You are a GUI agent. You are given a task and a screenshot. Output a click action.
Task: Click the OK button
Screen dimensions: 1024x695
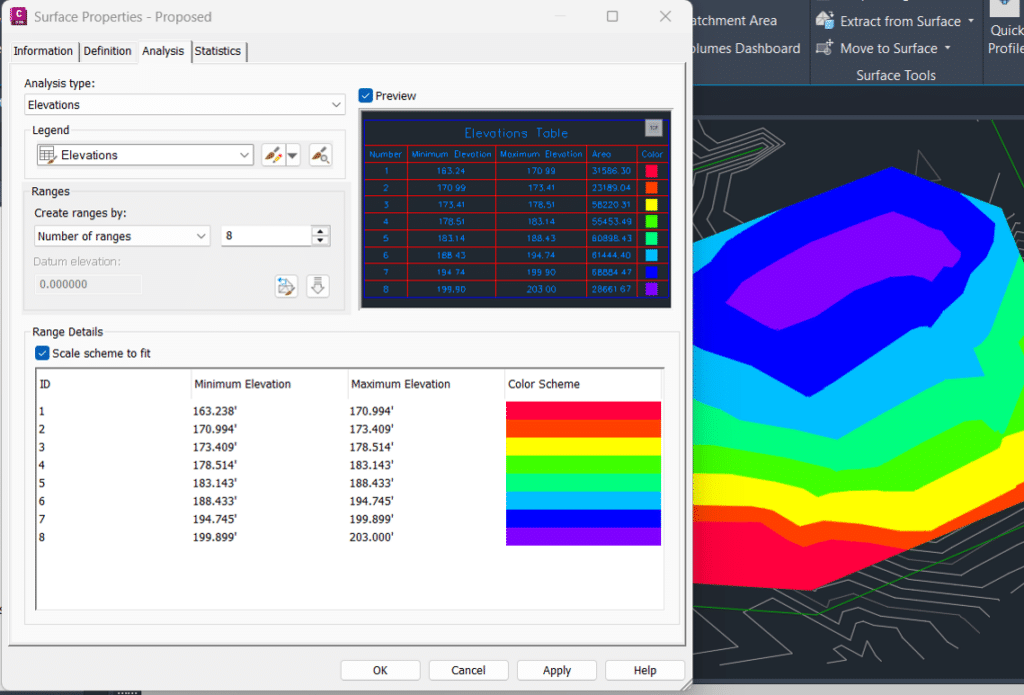coord(380,670)
